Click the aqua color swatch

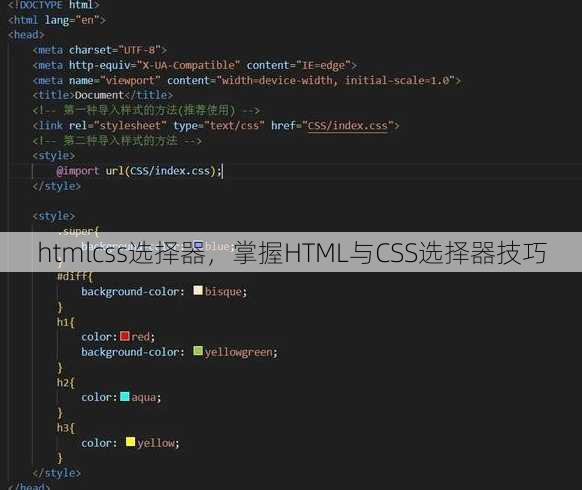coord(125,396)
